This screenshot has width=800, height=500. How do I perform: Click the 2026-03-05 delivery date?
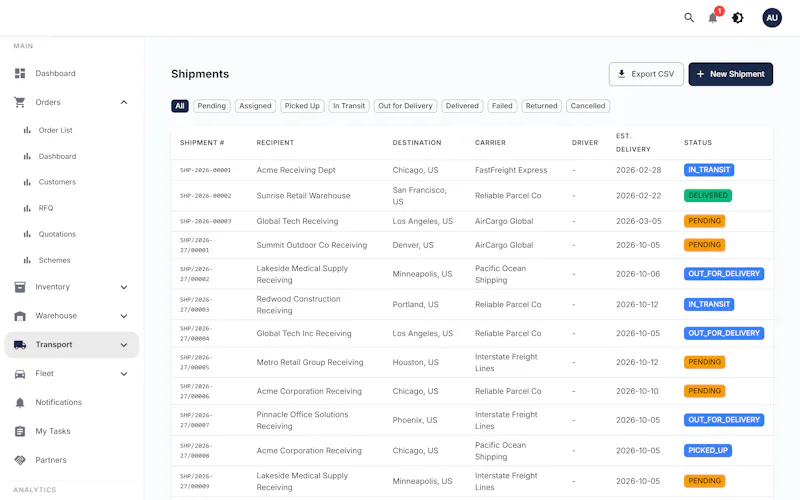click(x=639, y=221)
